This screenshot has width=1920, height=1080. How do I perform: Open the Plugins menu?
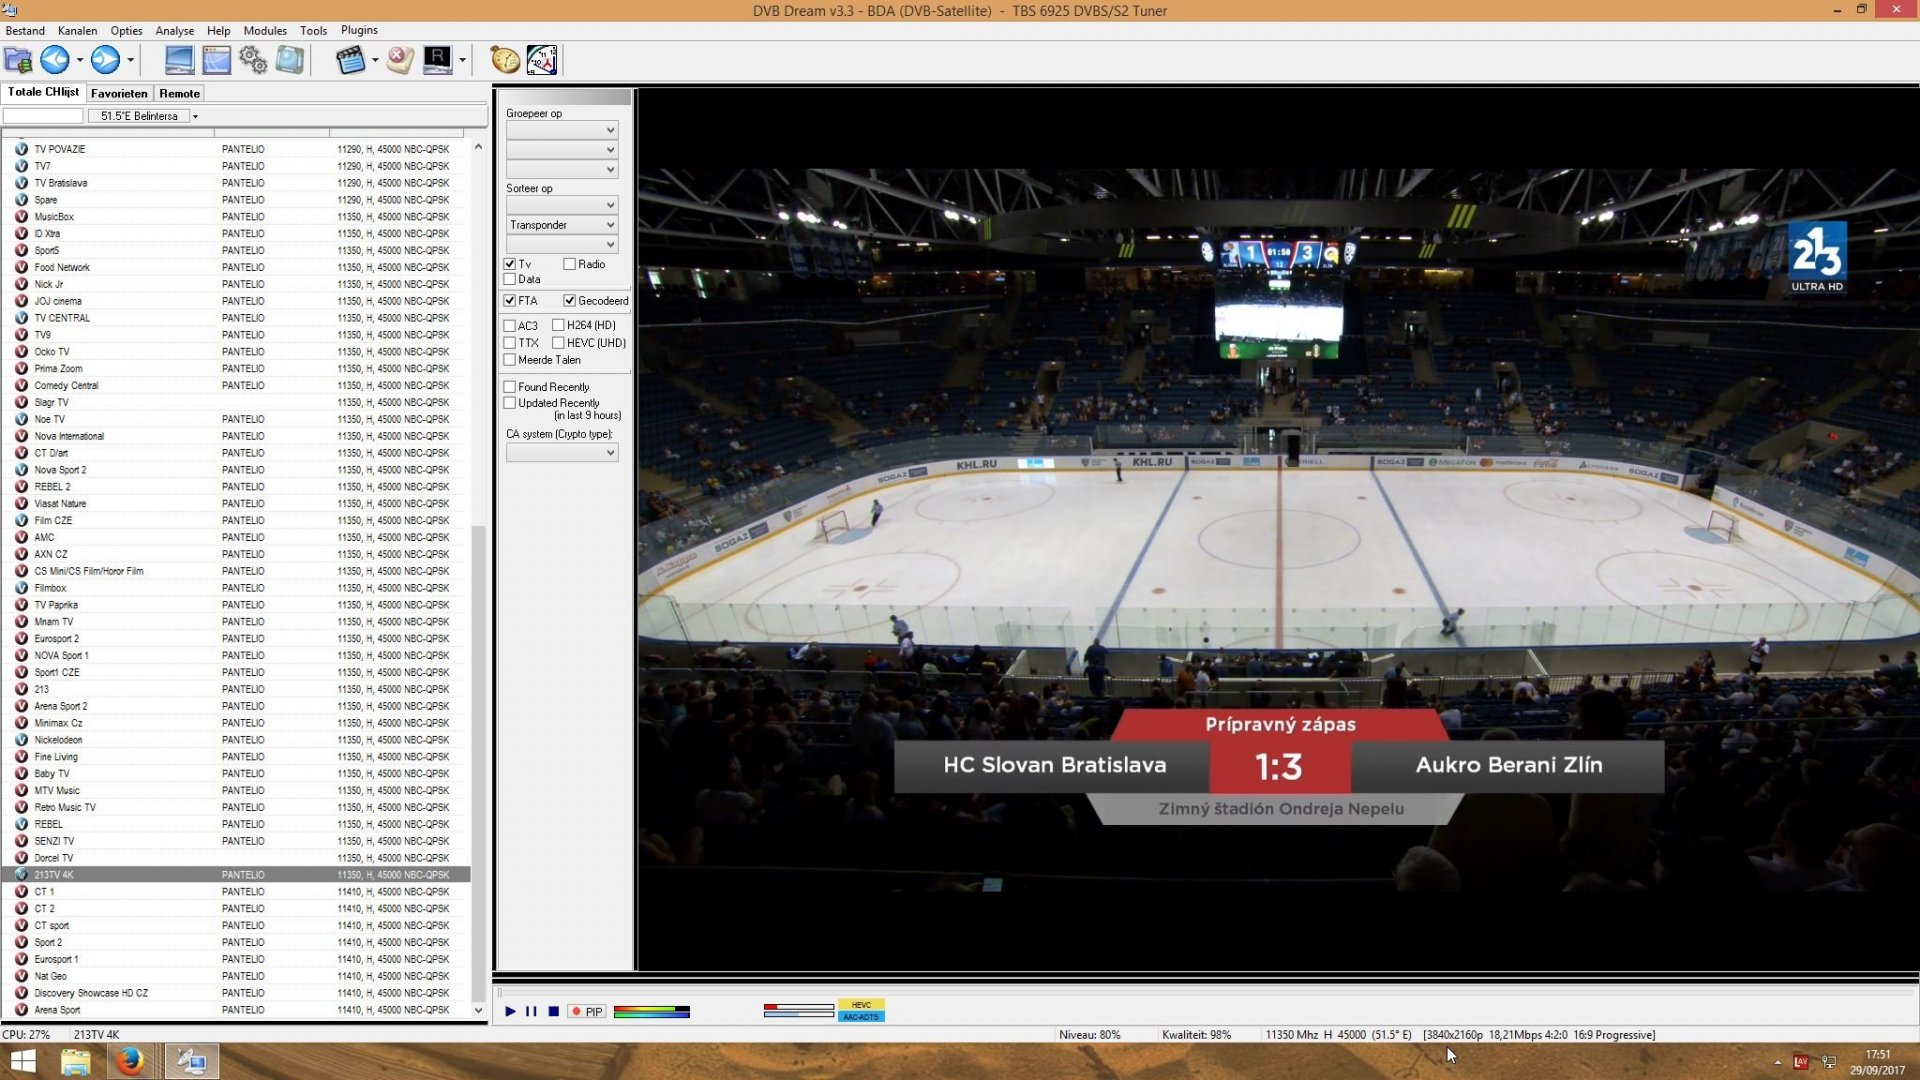[358, 30]
